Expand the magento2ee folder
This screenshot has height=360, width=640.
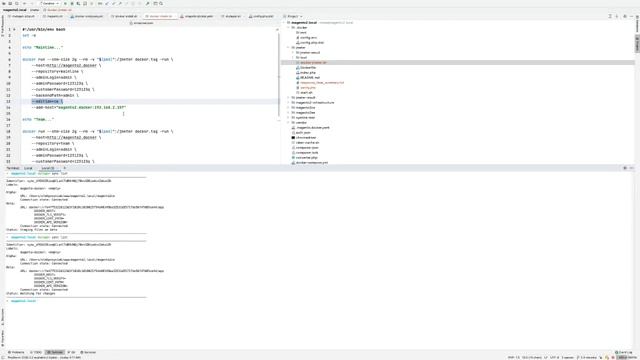tap(289, 113)
